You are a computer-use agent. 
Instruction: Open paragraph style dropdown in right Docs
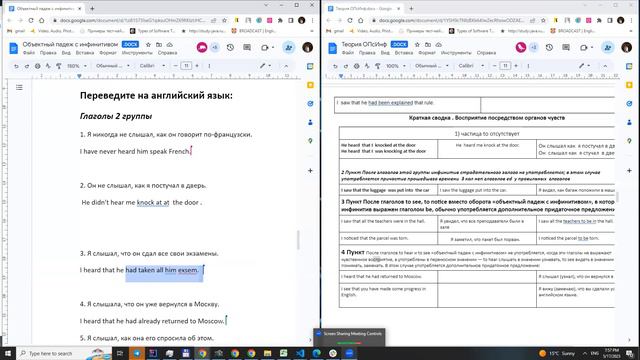click(x=432, y=66)
